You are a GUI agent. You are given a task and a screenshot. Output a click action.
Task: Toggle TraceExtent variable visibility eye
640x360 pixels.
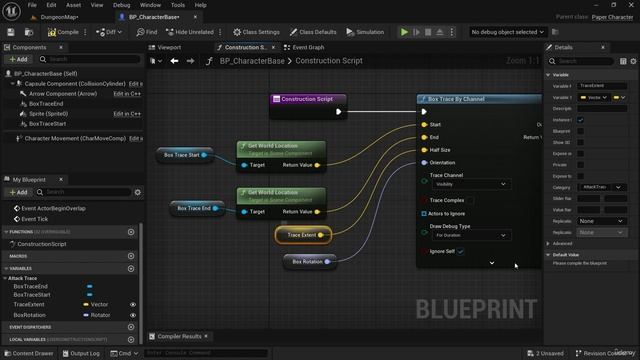click(133, 304)
